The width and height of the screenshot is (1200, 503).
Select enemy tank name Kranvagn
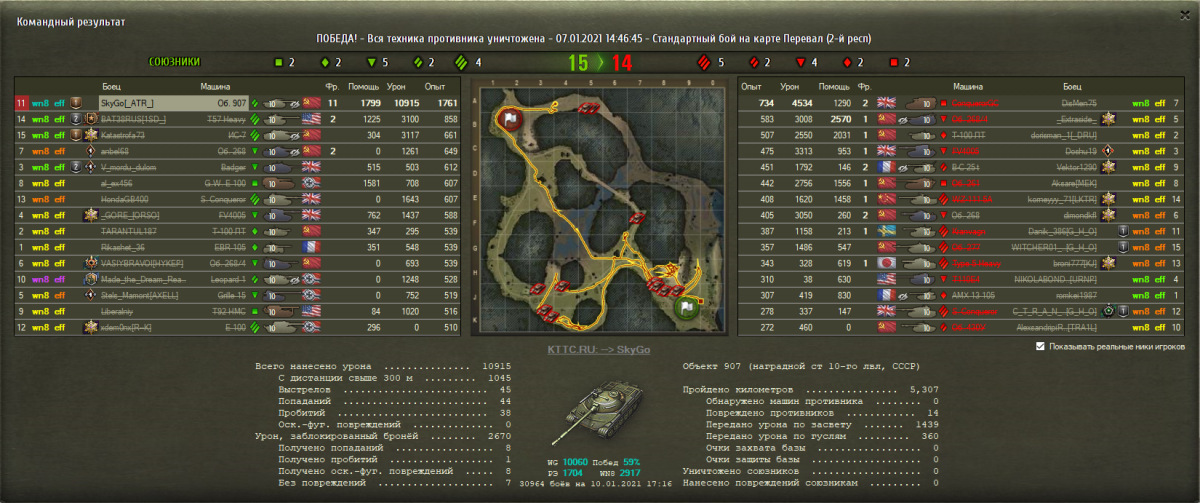(x=968, y=231)
